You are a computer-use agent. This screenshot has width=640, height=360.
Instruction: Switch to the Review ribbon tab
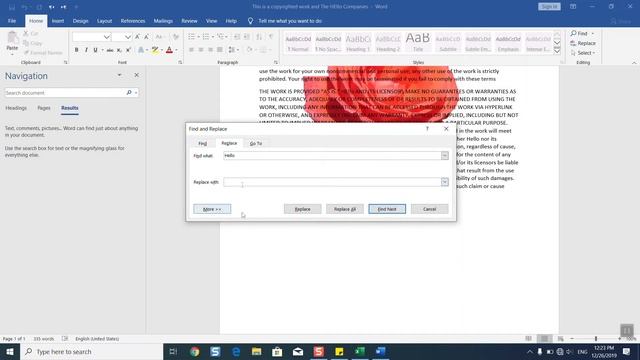tap(189, 21)
